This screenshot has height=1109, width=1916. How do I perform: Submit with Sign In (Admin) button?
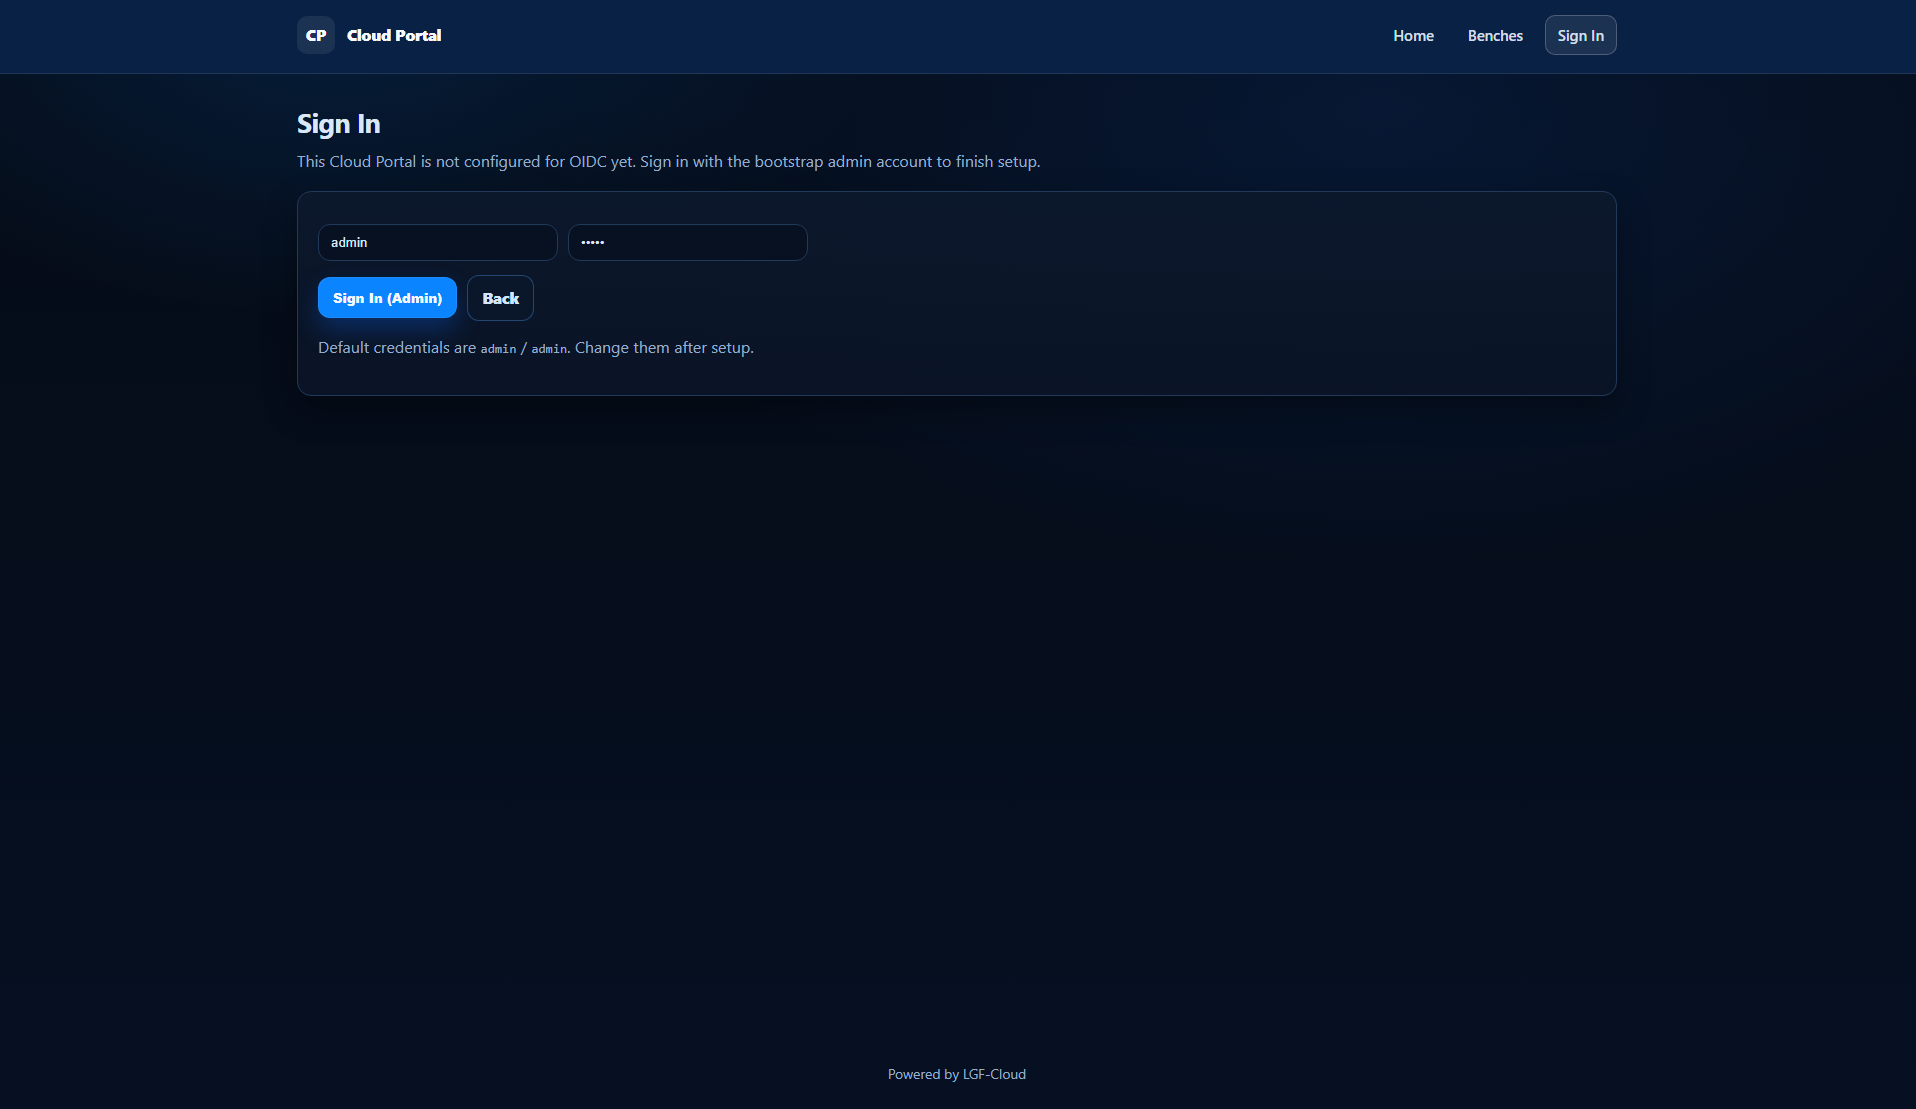(387, 298)
